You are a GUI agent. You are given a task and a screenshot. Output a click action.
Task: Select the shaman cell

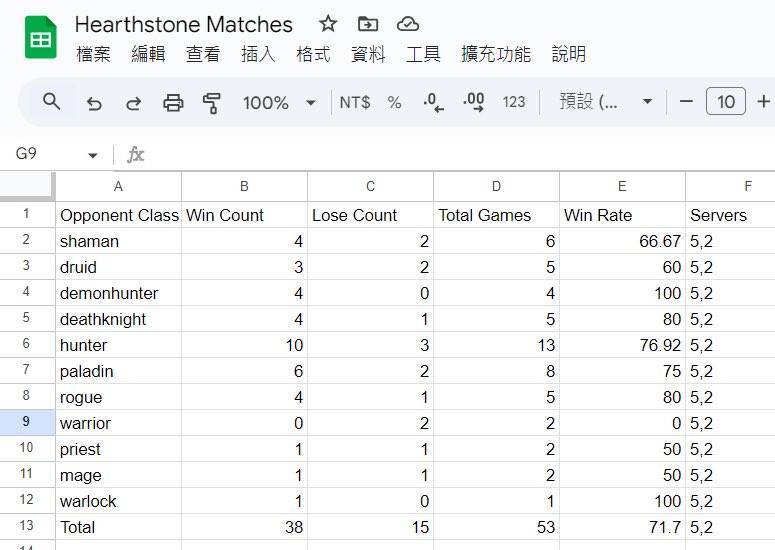pyautogui.click(x=118, y=241)
